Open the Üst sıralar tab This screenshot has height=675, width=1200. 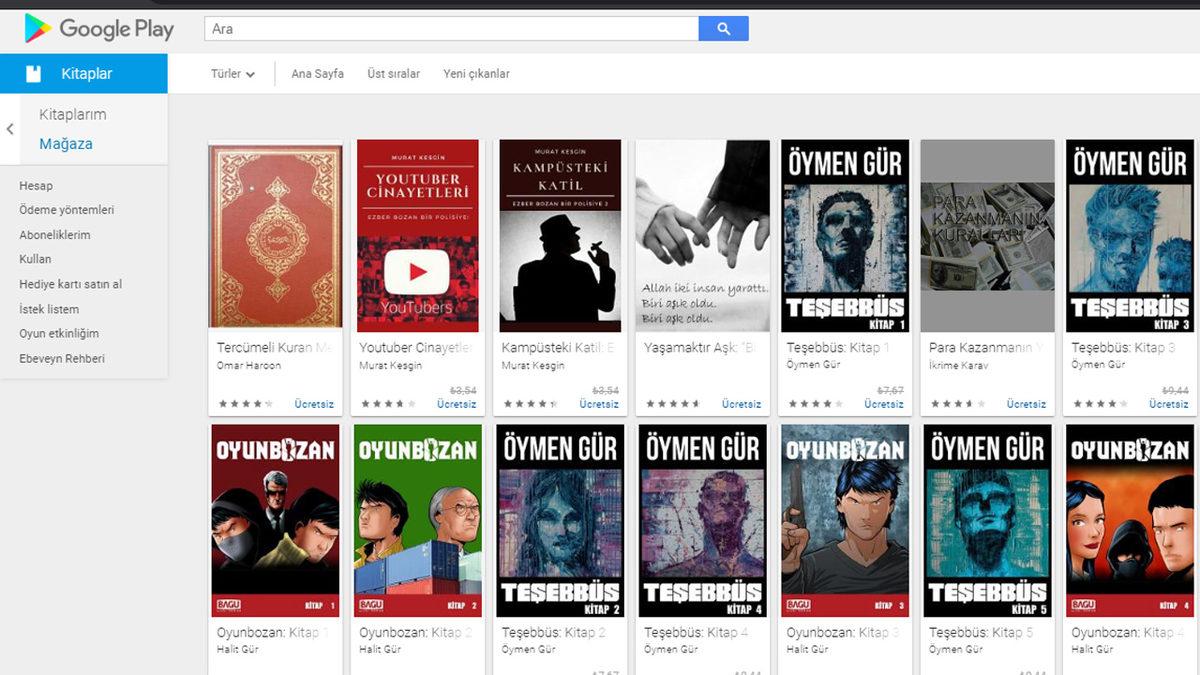pyautogui.click(x=392, y=73)
